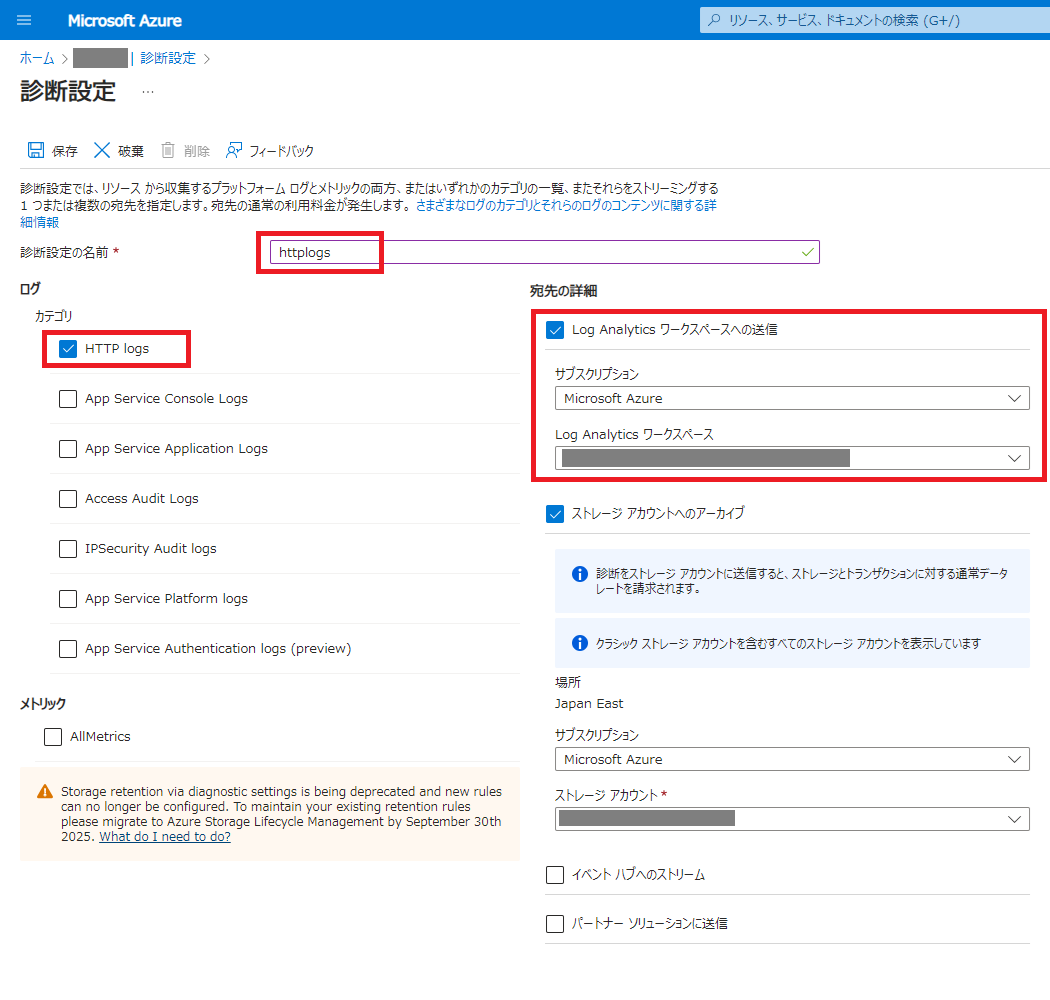
Task: Click the 宛先の詳細 heading
Action: coord(563,291)
